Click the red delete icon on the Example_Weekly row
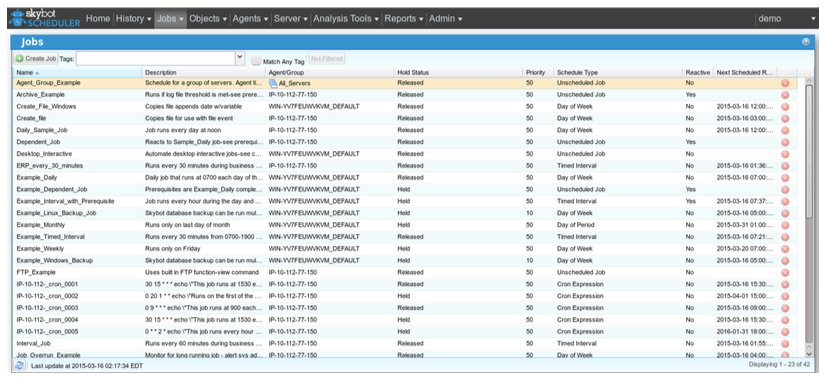 pyautogui.click(x=785, y=248)
